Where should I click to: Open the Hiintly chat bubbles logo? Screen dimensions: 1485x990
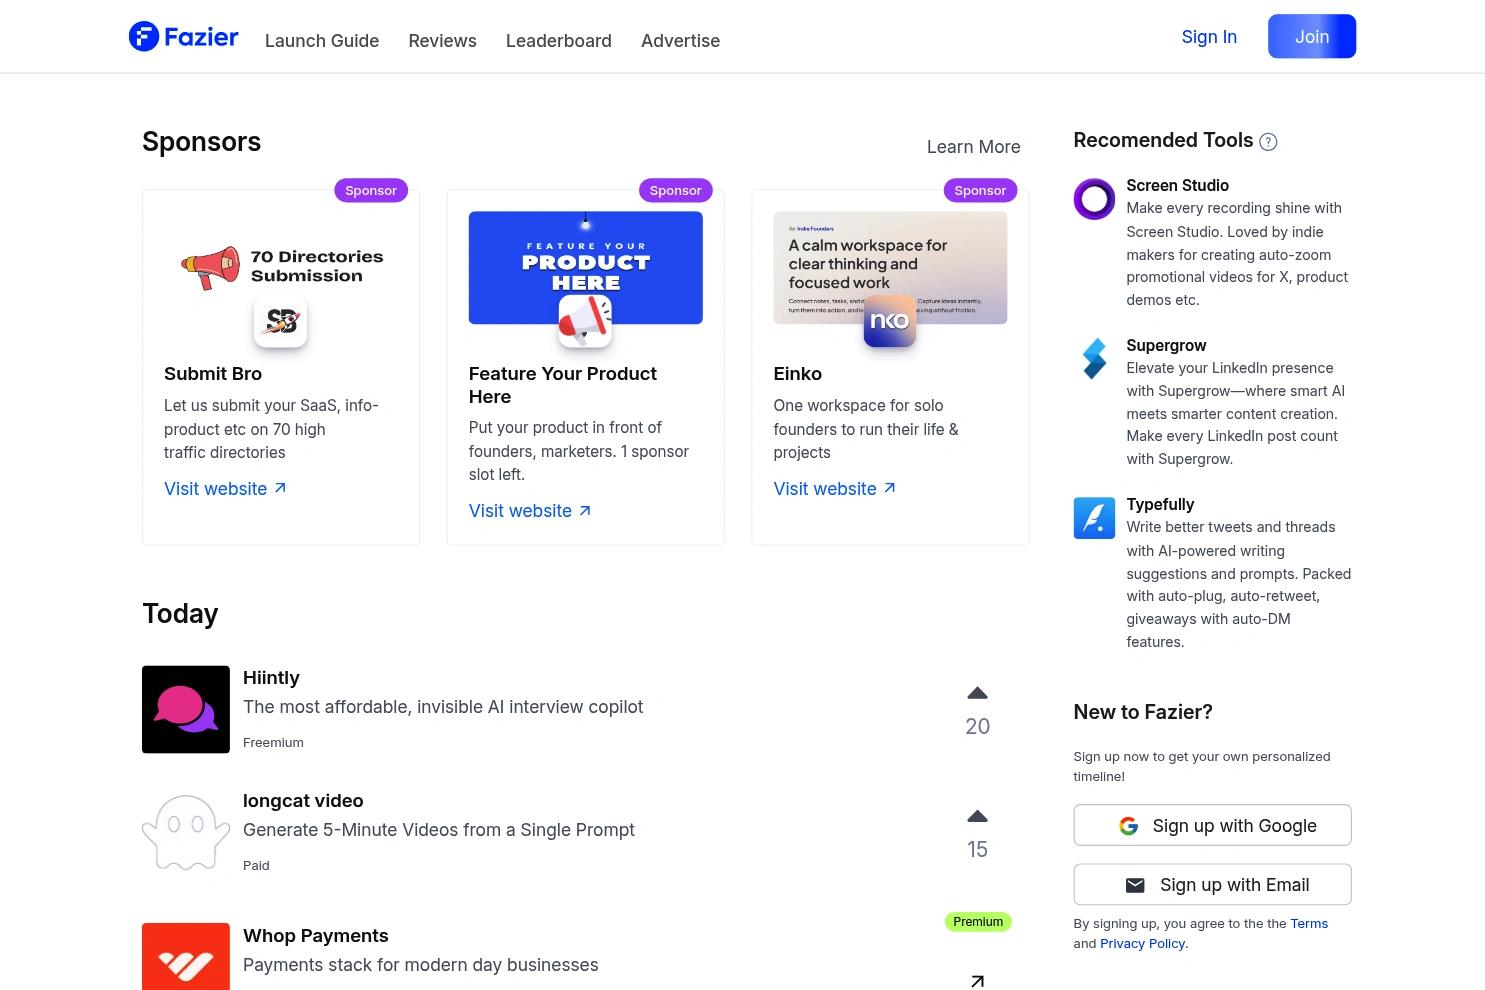186,710
